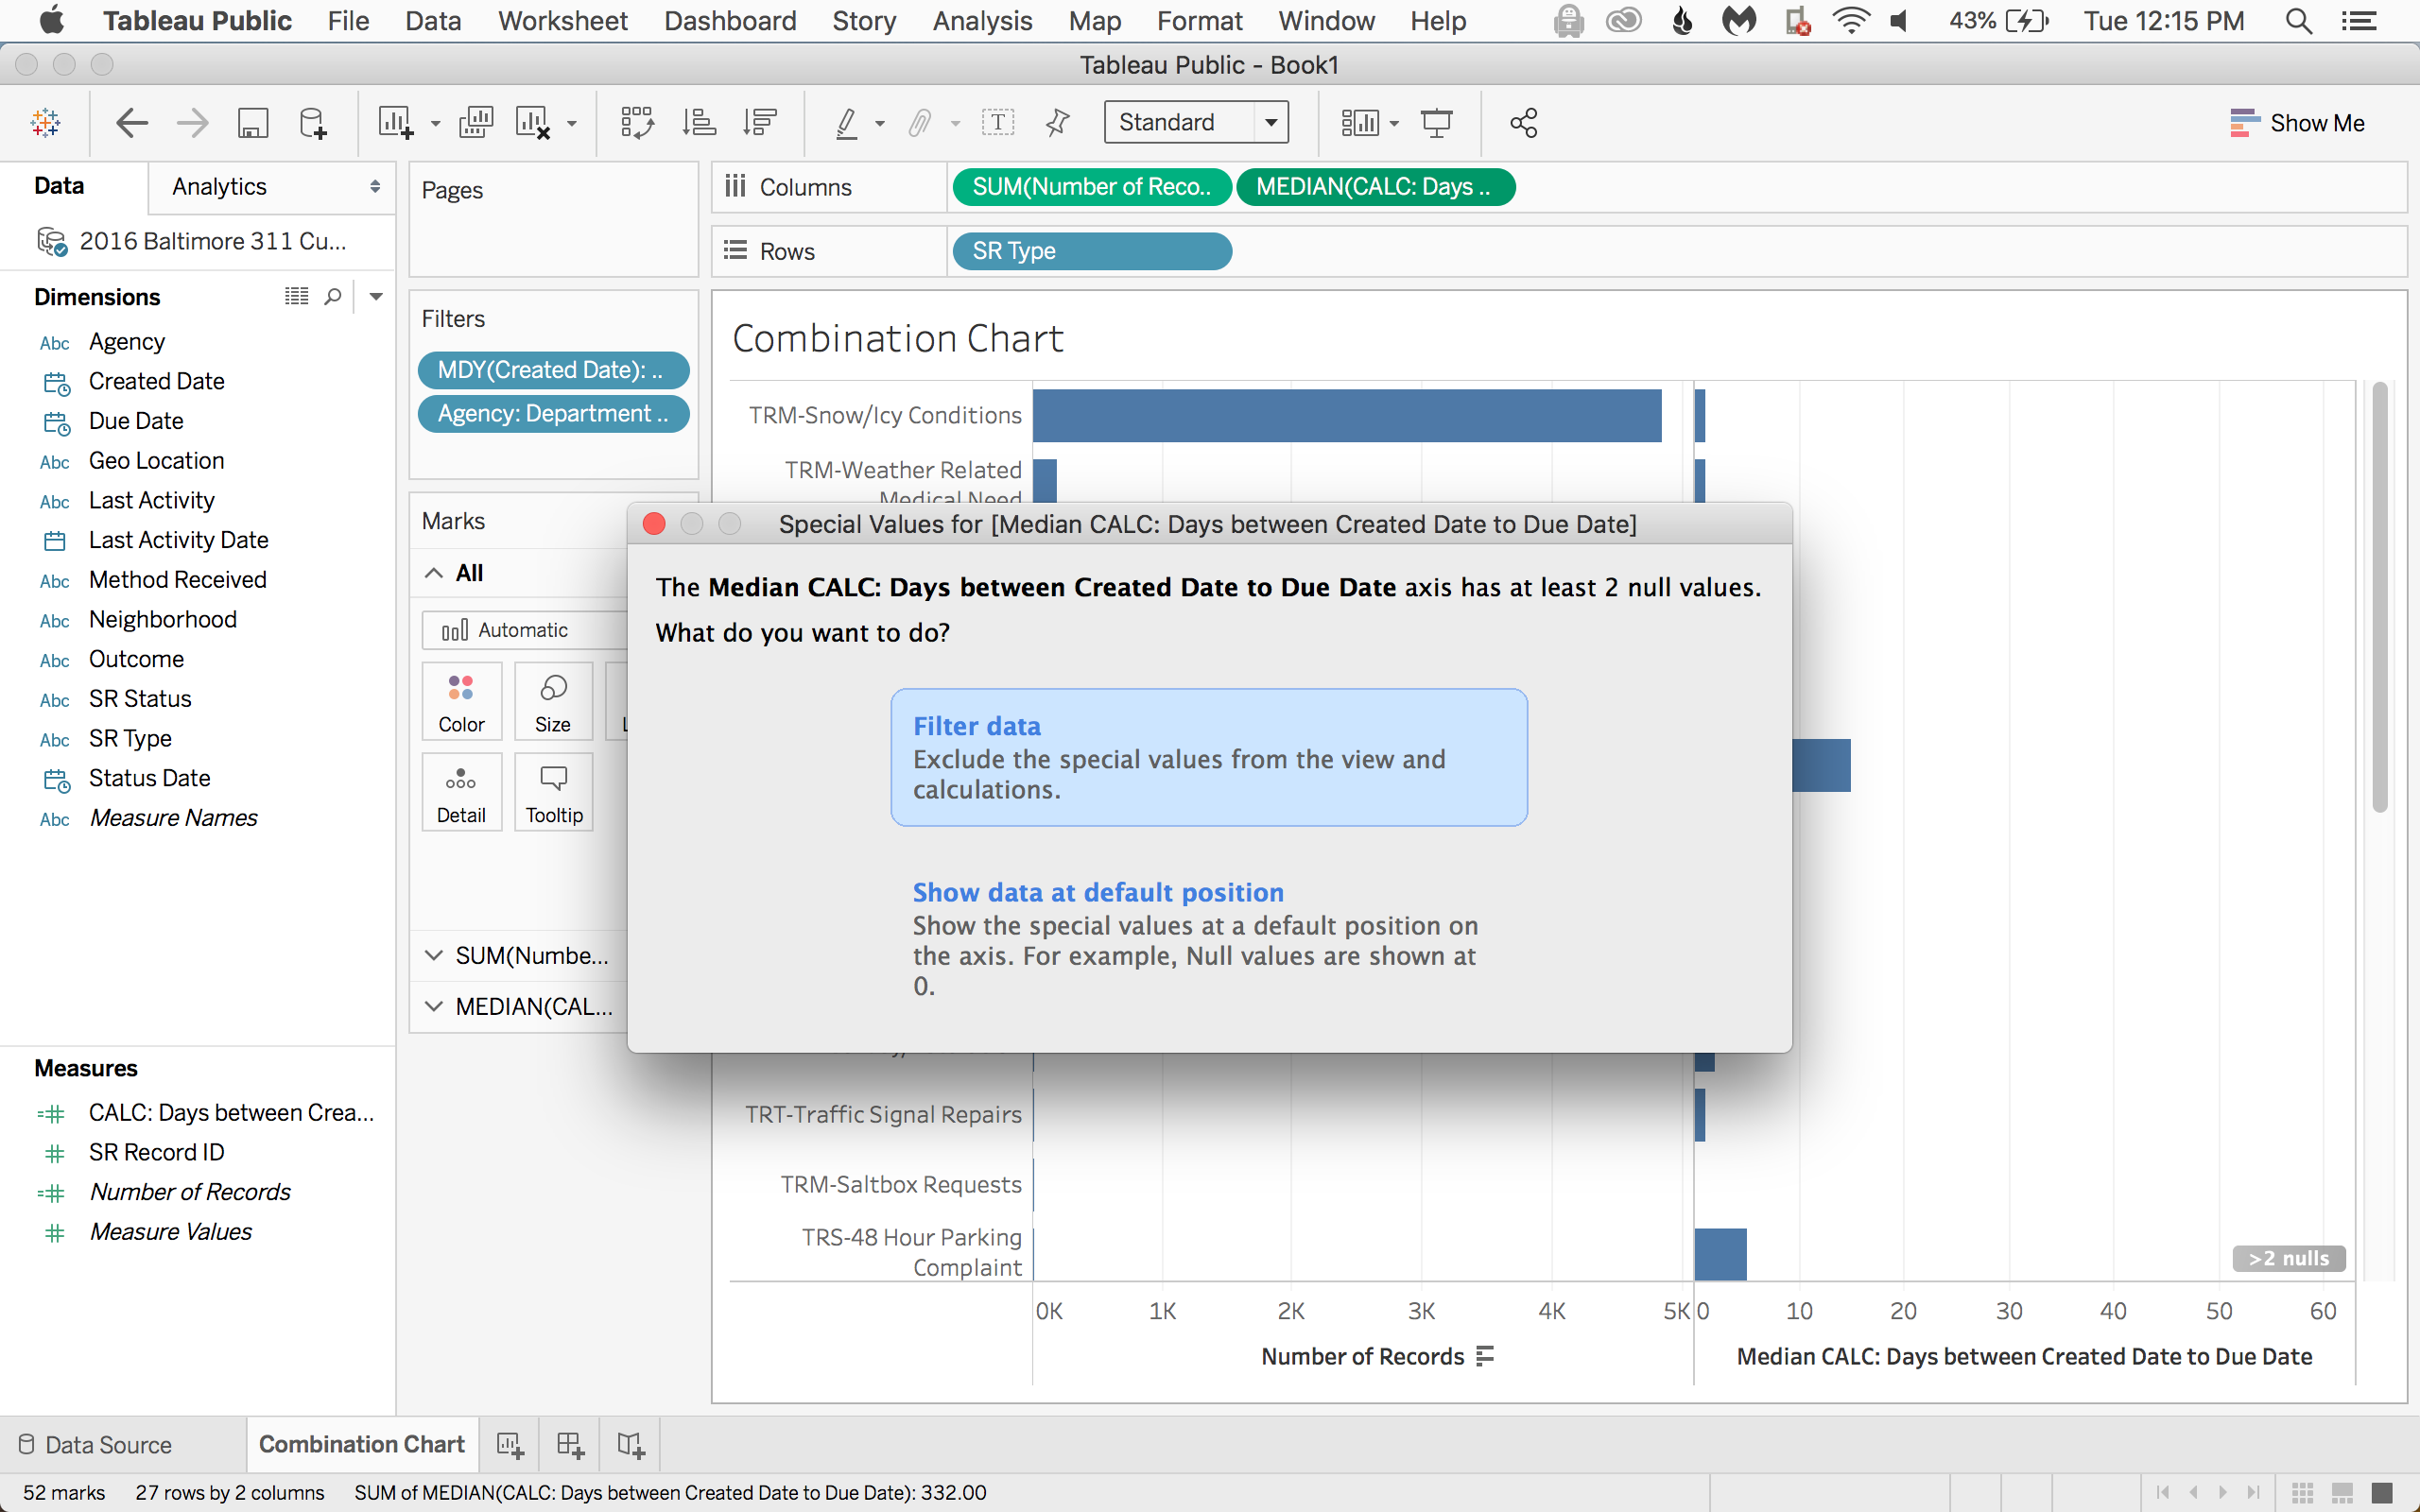Click the Save icon in toolbar

click(253, 123)
